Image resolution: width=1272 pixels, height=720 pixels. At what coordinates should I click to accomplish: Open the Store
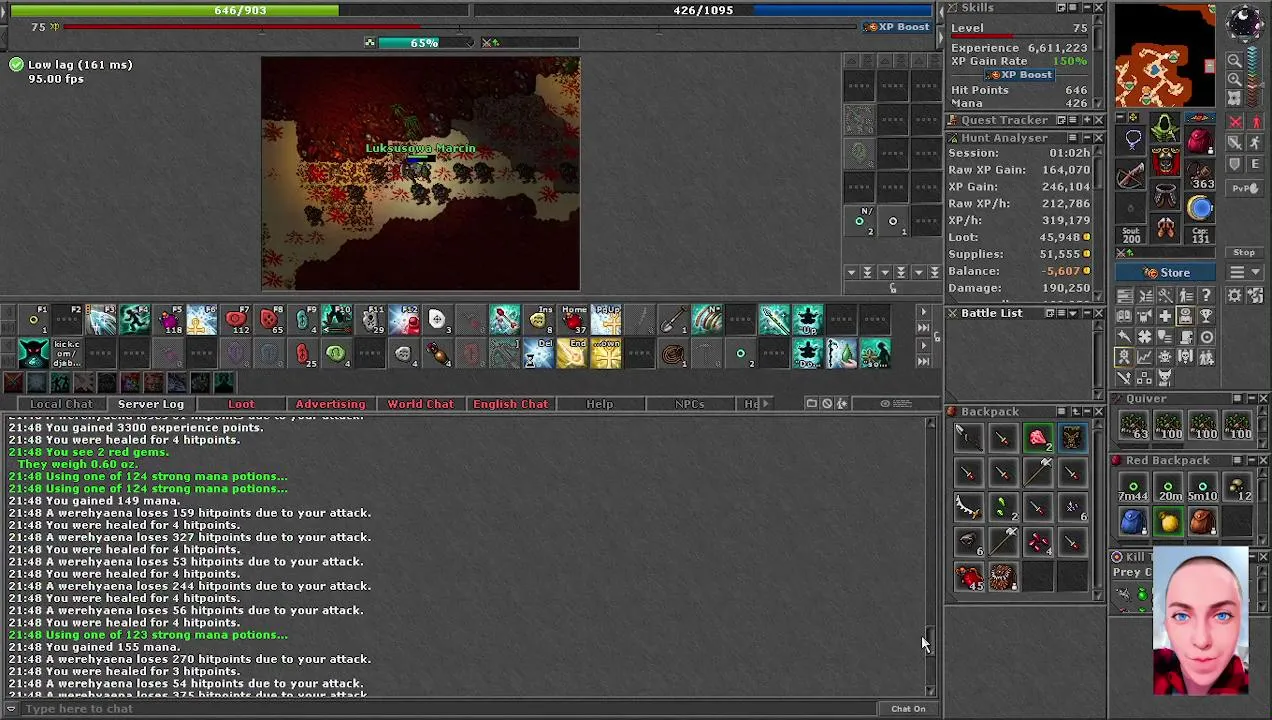[x=1166, y=273]
